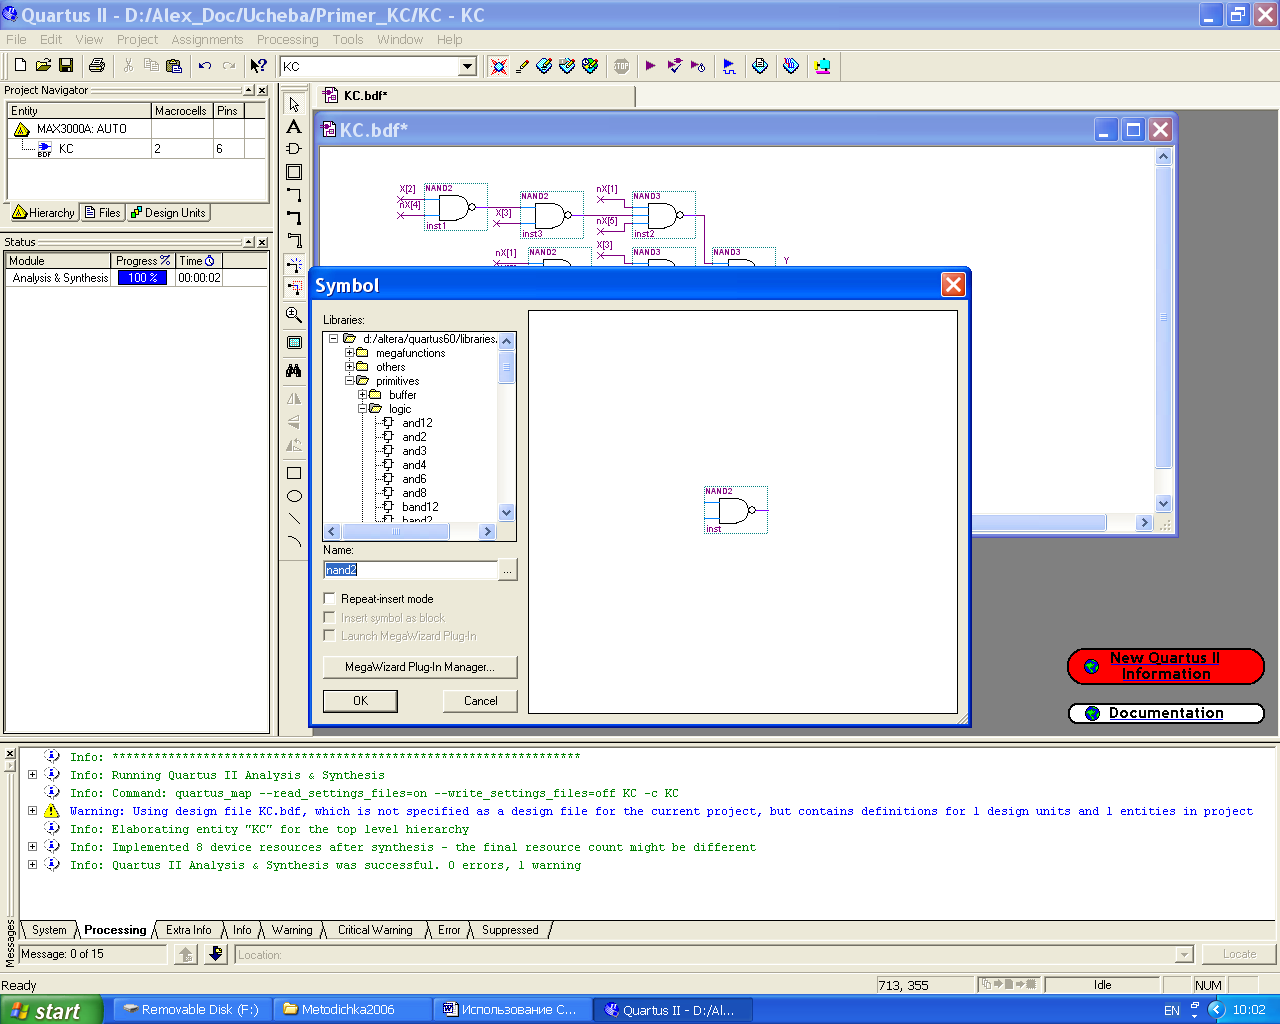The height and width of the screenshot is (1024, 1280).
Task: Toggle partial line selection tool icon
Action: (294, 288)
